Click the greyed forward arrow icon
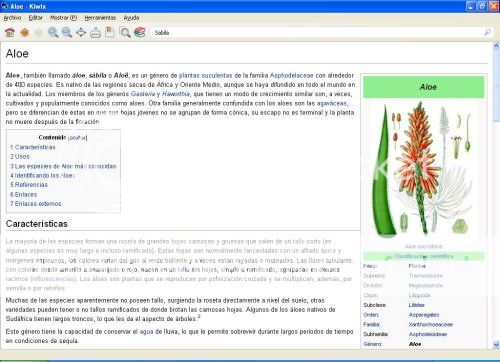The height and width of the screenshot is (362, 500). coord(39,32)
